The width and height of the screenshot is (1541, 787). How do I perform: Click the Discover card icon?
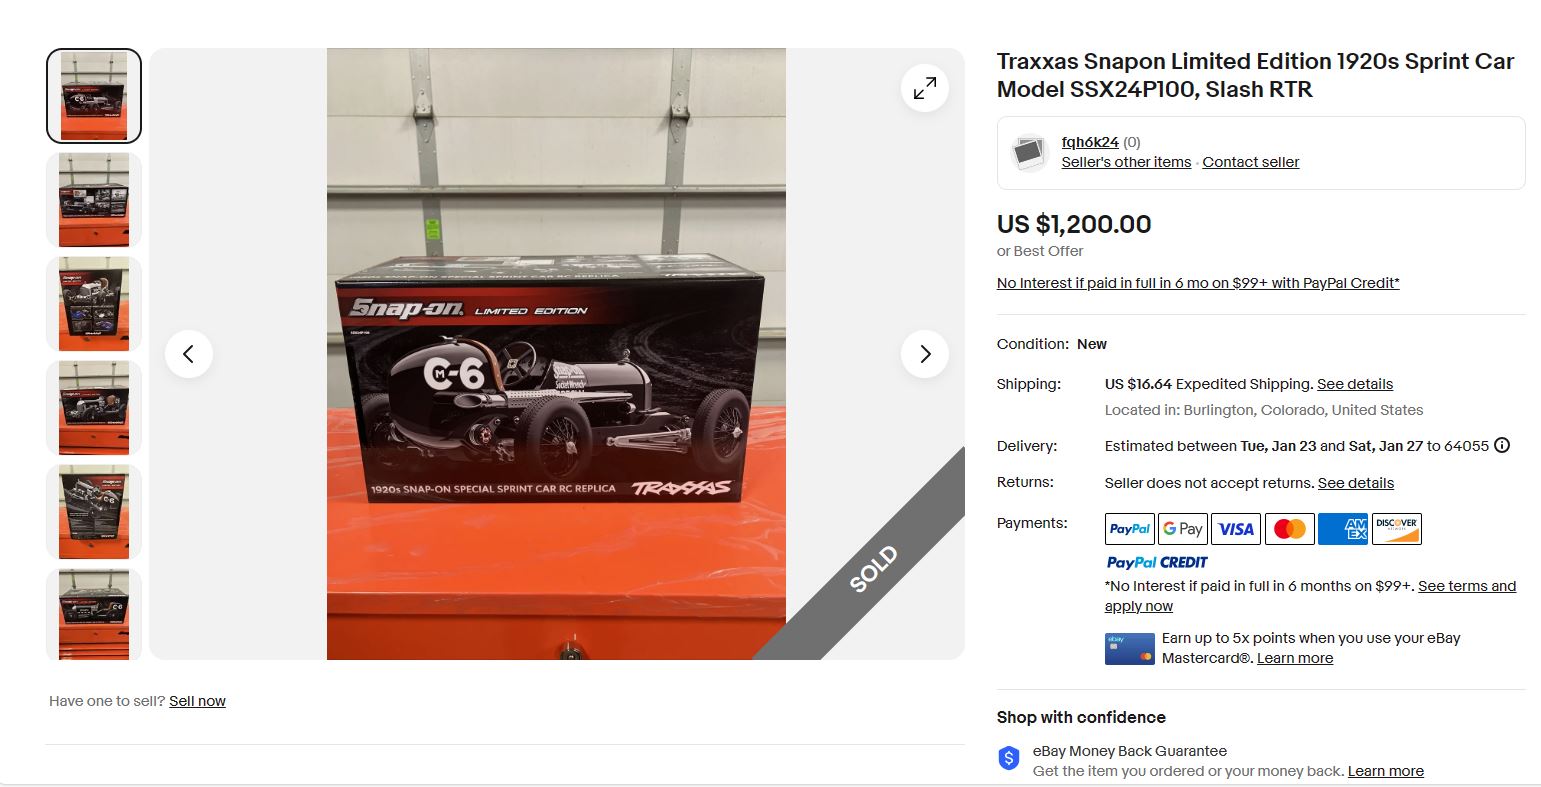coord(1397,529)
